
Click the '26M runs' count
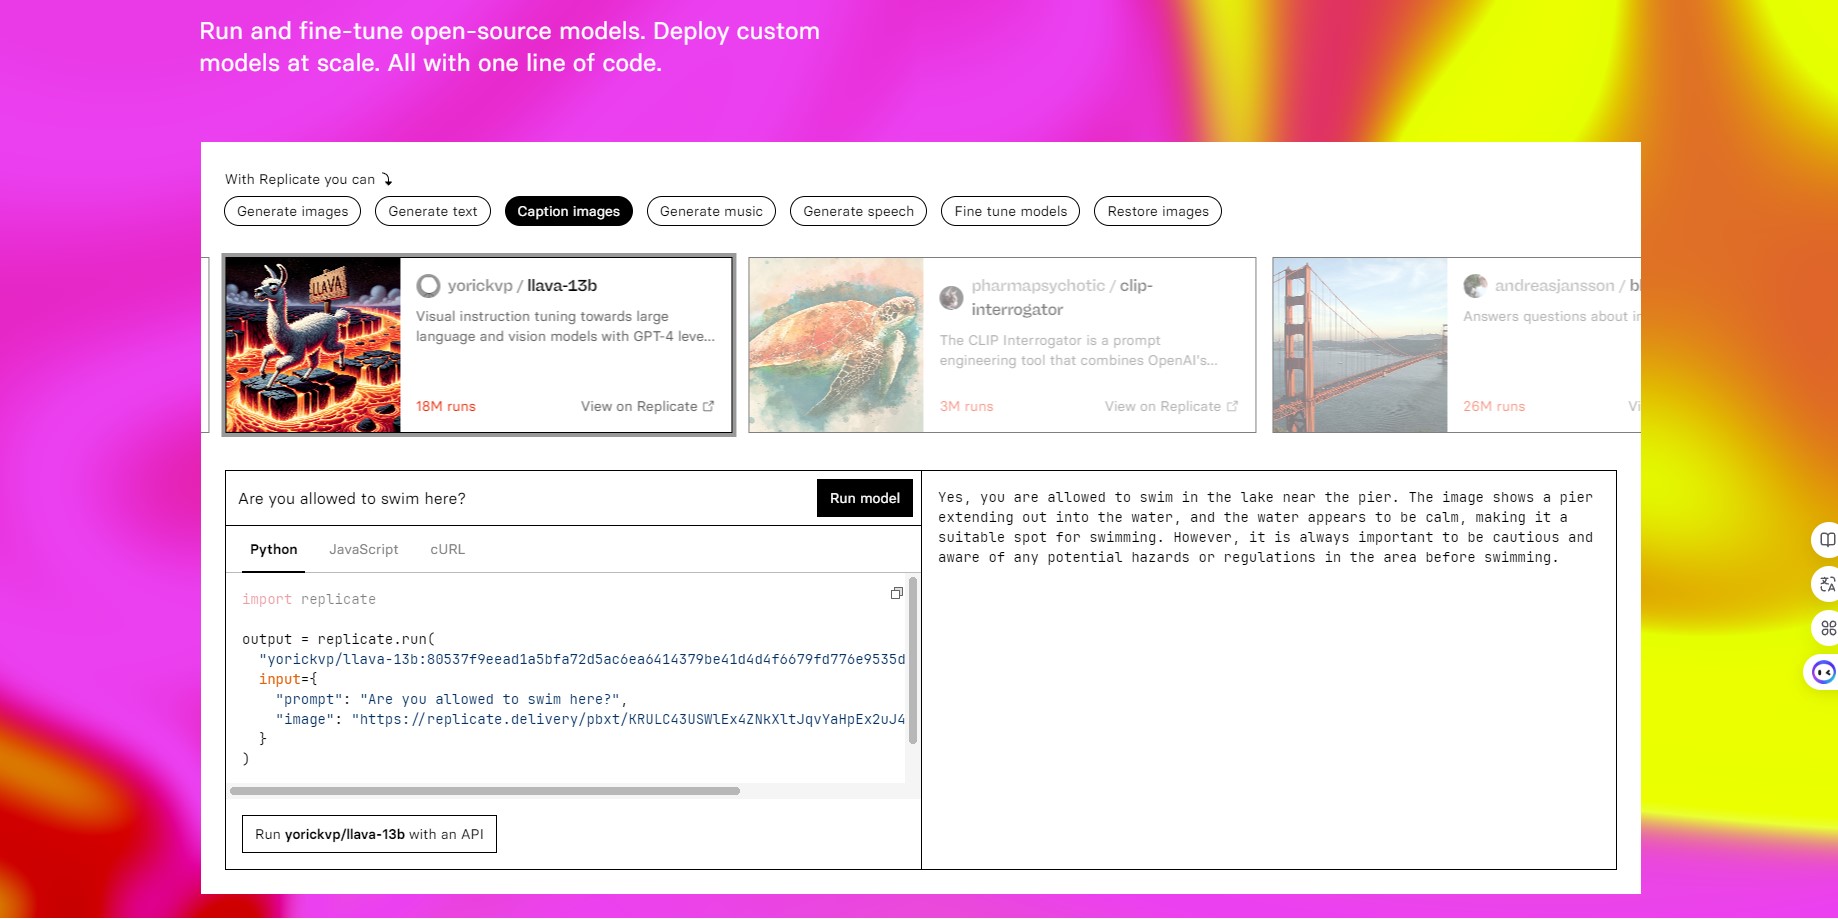click(x=1494, y=406)
